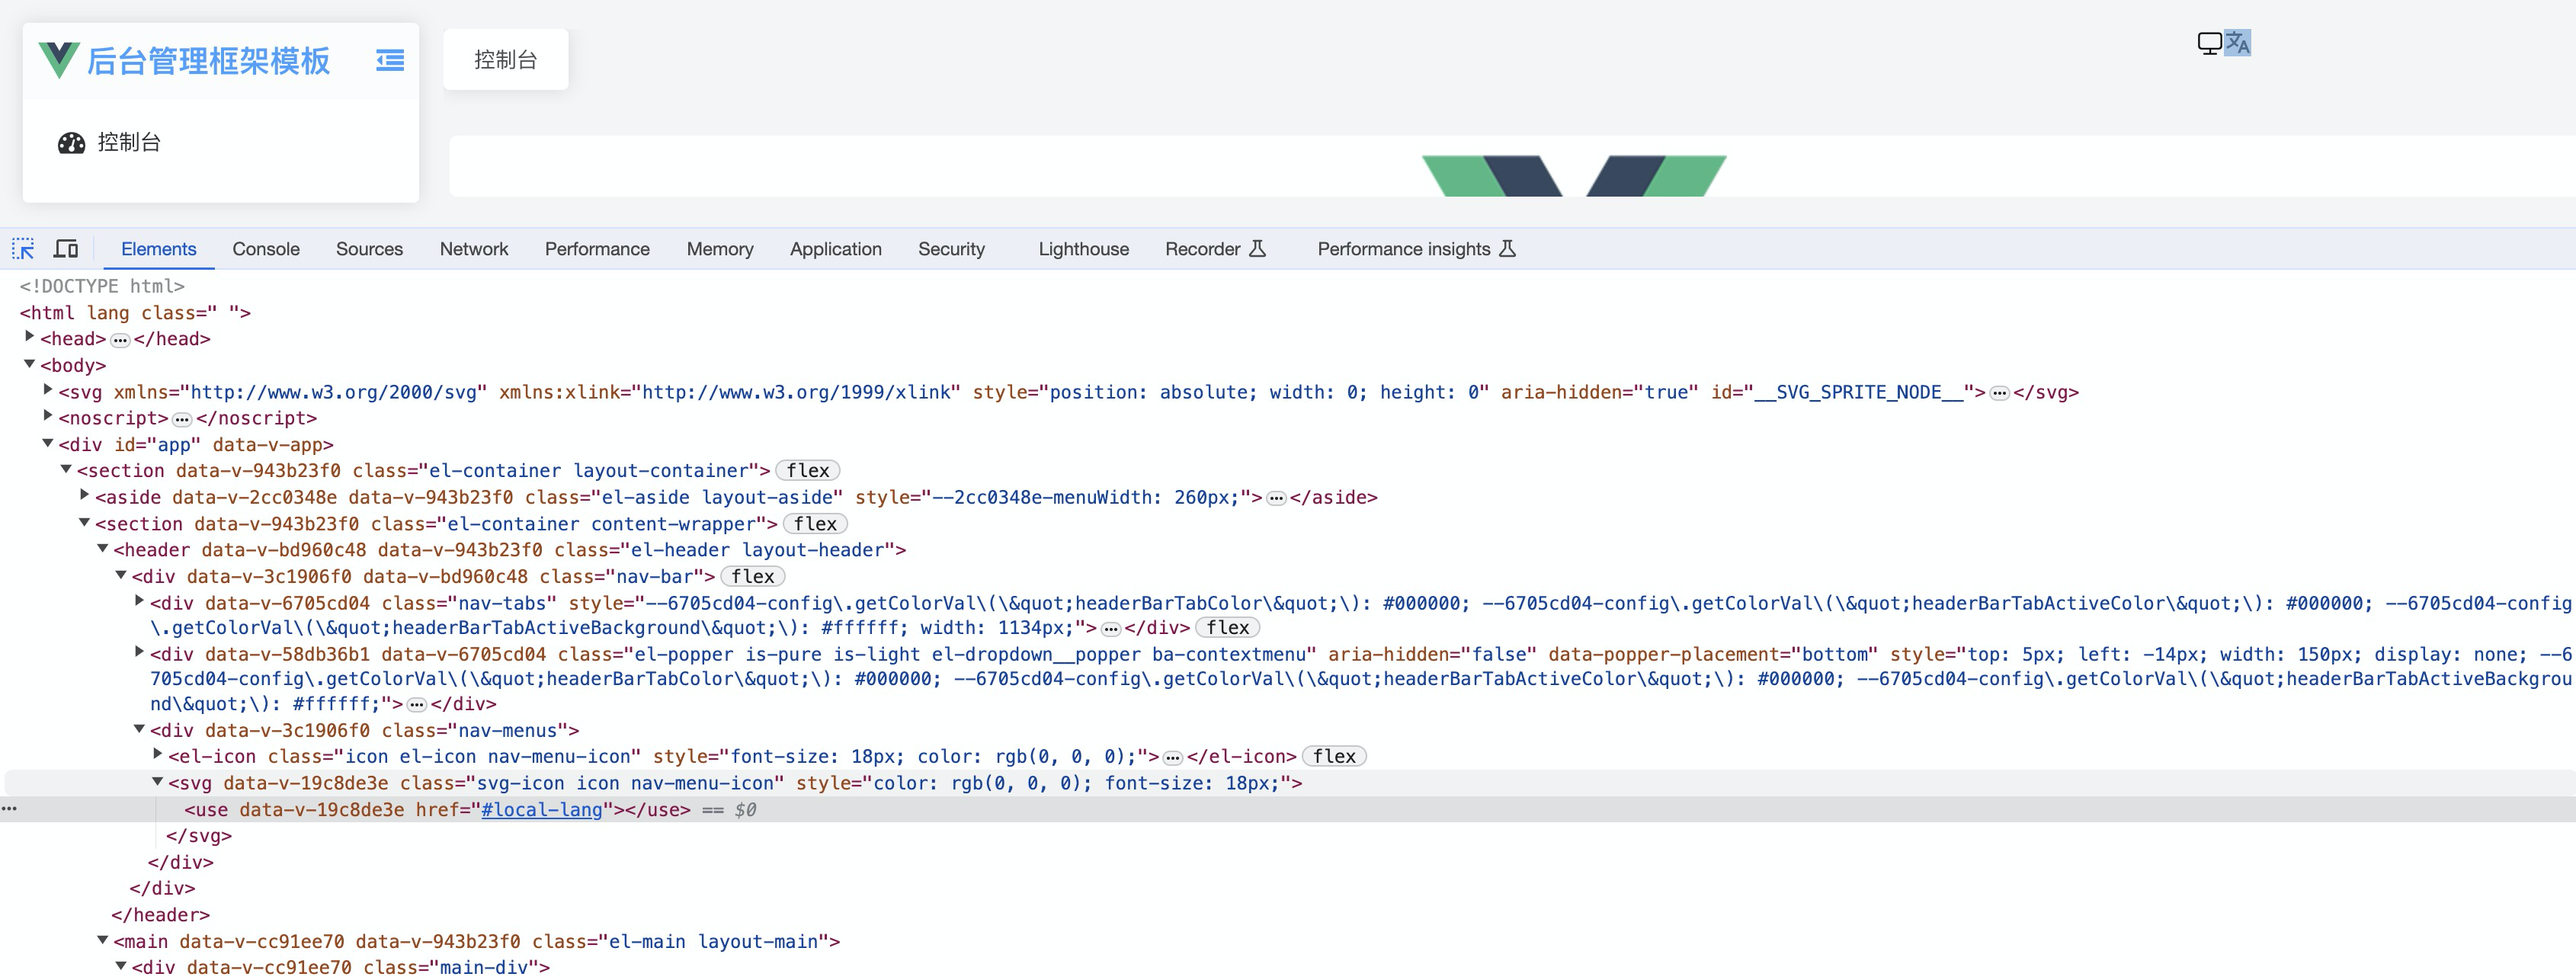Click the 控制台 tab in the page header

pyautogui.click(x=506, y=60)
